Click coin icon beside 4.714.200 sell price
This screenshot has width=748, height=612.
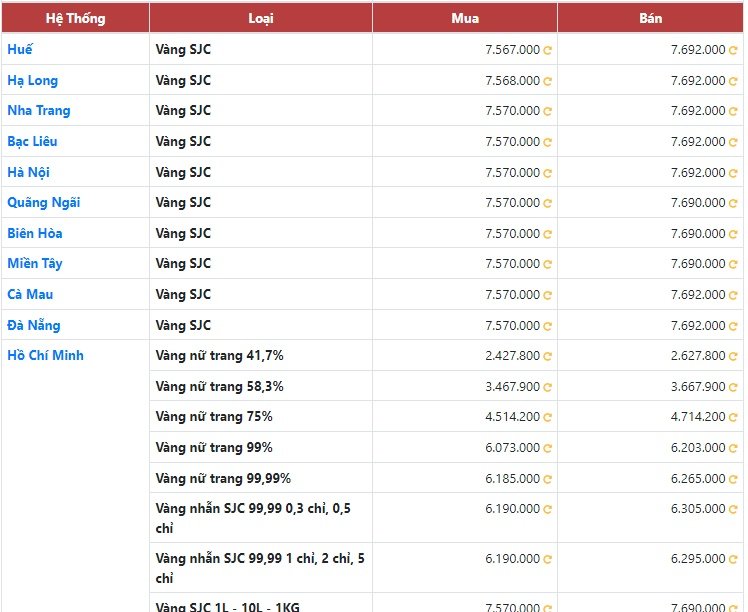pos(733,417)
